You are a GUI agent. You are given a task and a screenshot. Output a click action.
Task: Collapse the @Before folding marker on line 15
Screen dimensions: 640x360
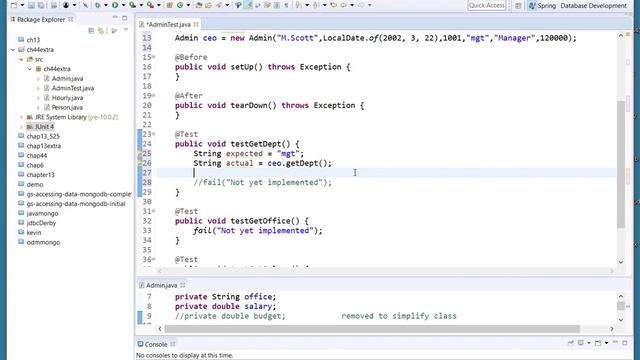[154, 57]
